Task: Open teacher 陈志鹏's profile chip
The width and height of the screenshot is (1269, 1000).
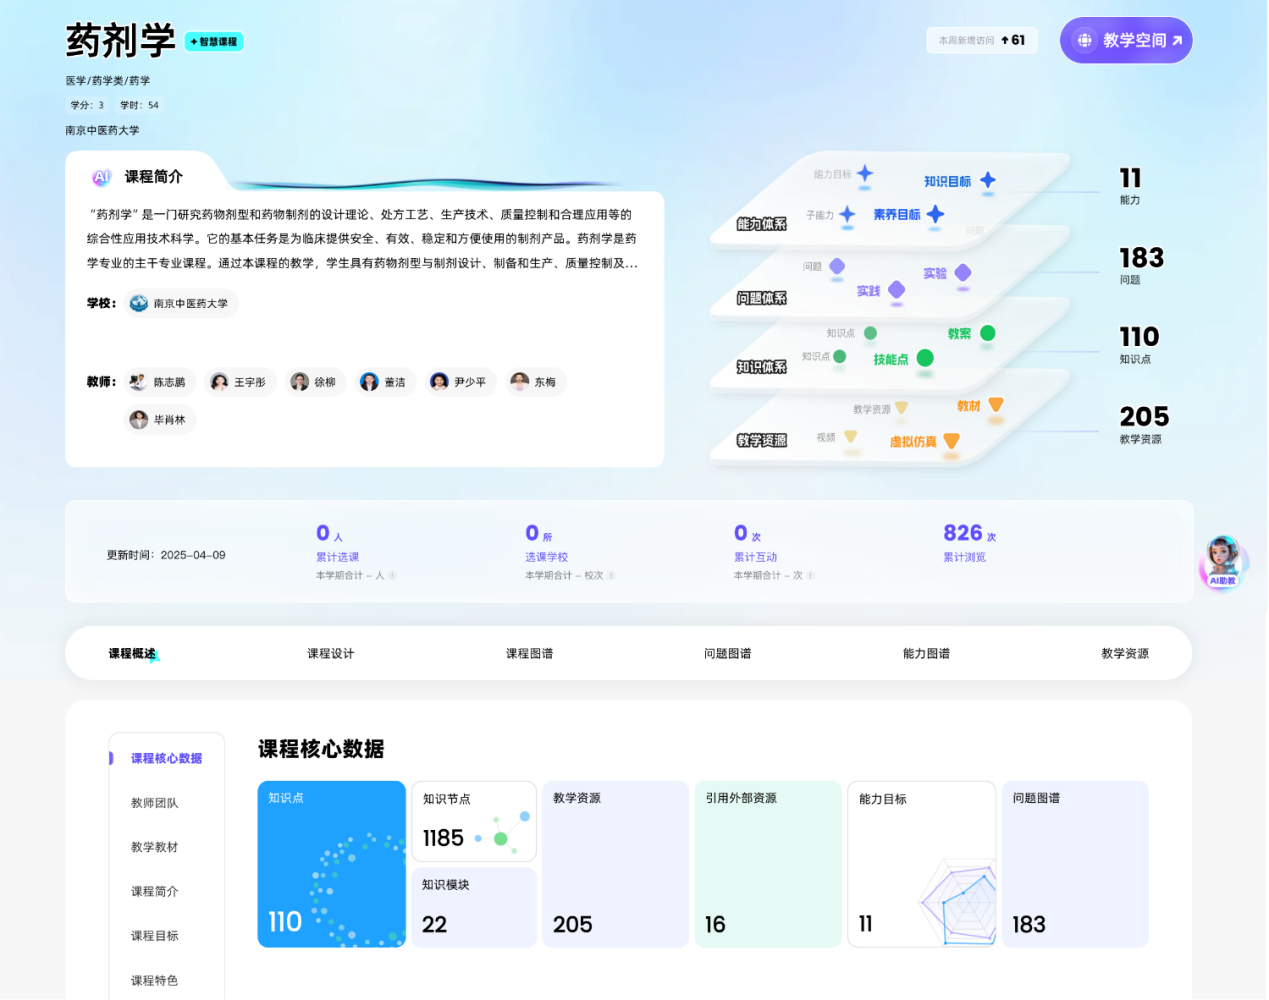Action: [159, 382]
